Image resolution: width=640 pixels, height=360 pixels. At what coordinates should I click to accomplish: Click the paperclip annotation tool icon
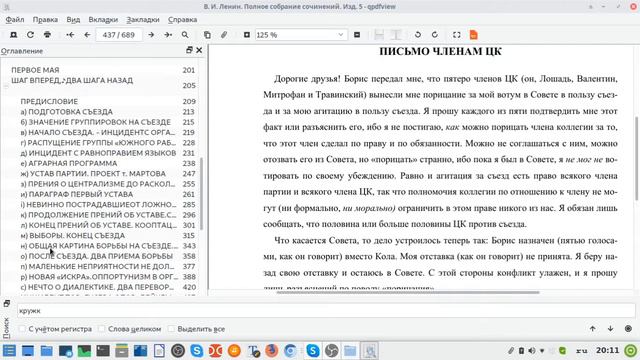coord(224,35)
